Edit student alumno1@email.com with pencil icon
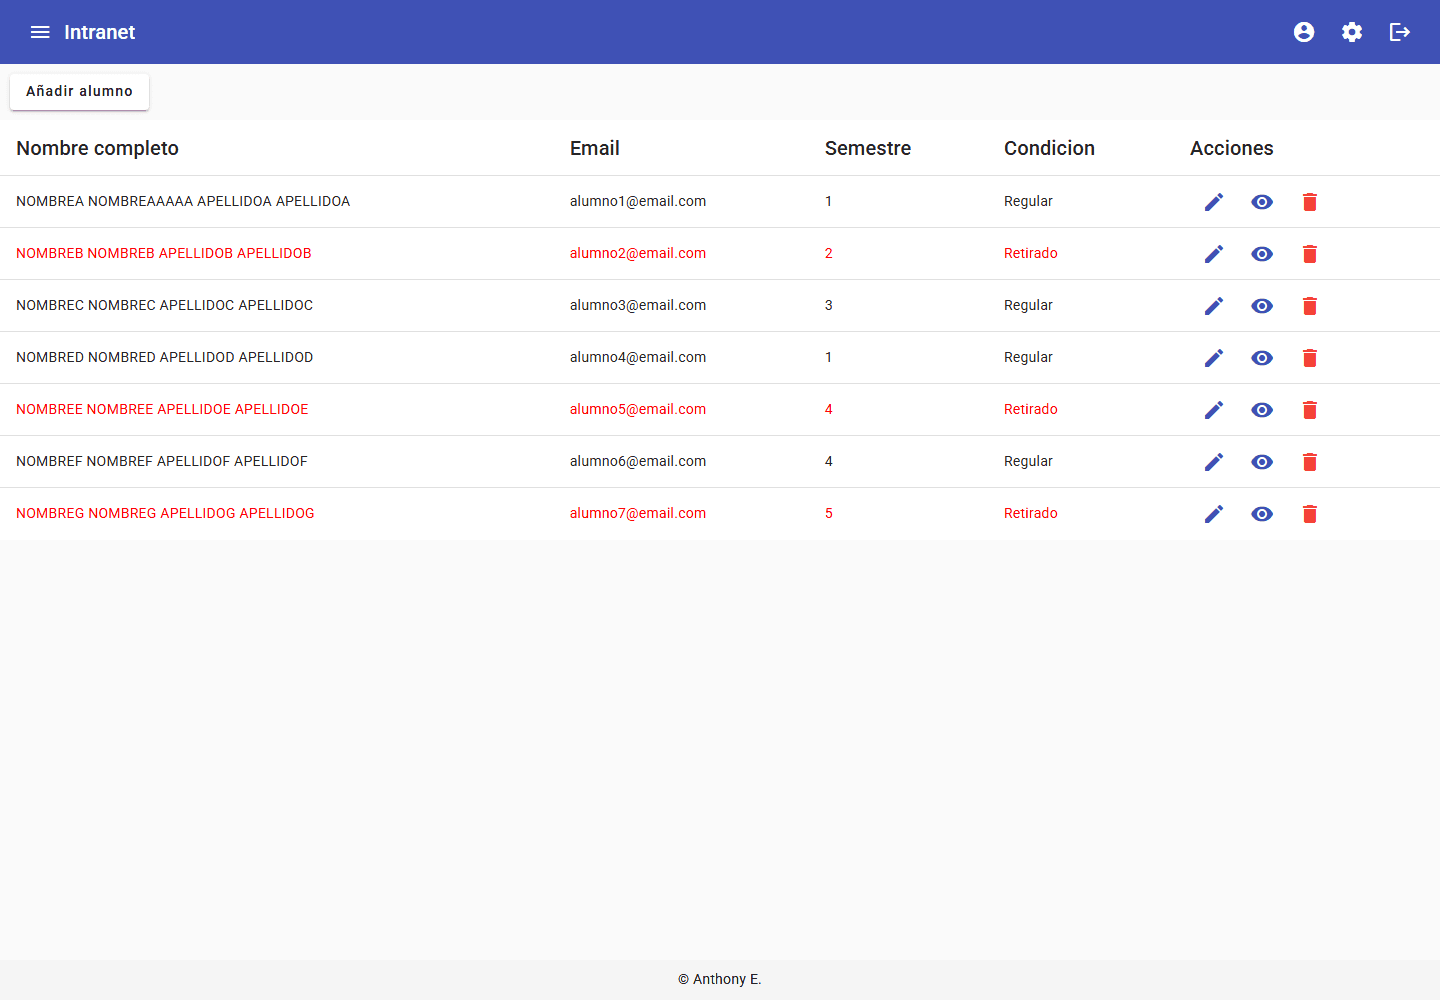 click(x=1214, y=202)
